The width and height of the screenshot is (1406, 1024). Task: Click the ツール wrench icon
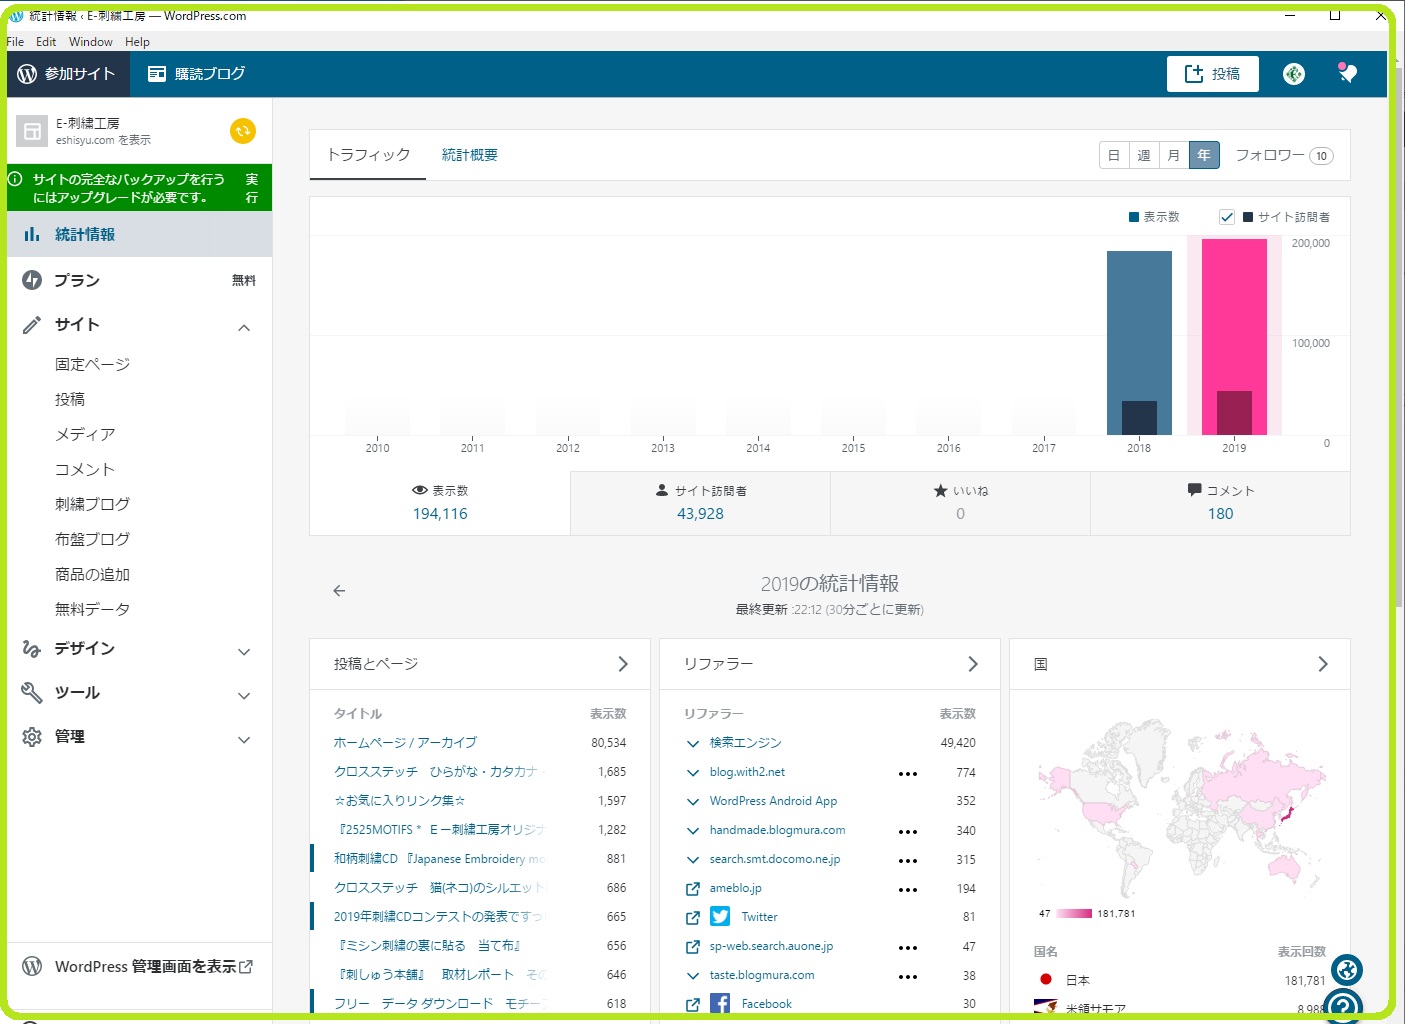click(32, 692)
